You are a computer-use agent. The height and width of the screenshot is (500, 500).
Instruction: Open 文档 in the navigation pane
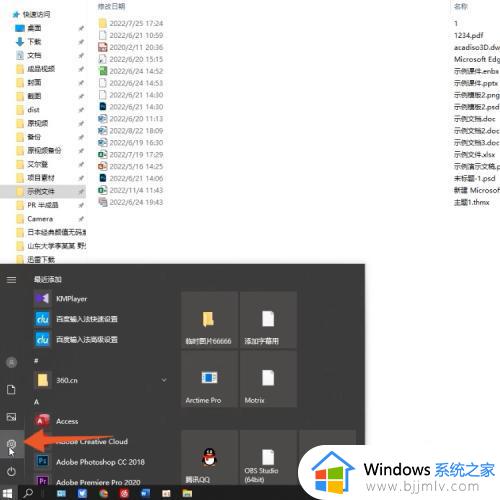34,55
